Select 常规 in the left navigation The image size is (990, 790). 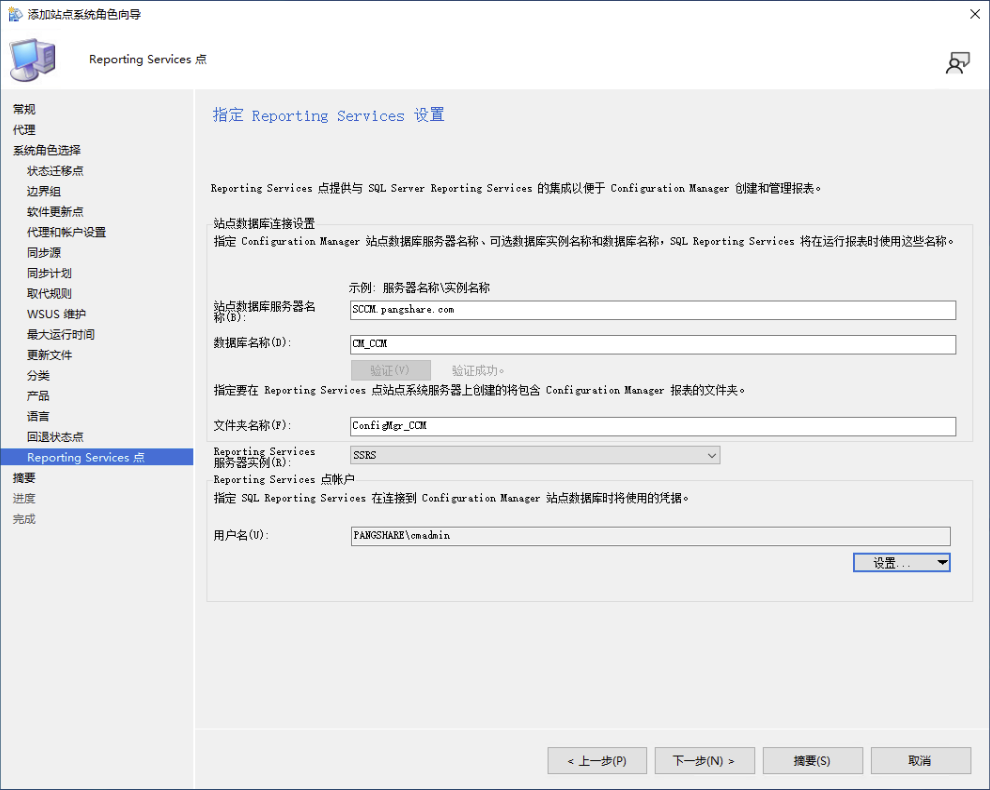(25, 109)
